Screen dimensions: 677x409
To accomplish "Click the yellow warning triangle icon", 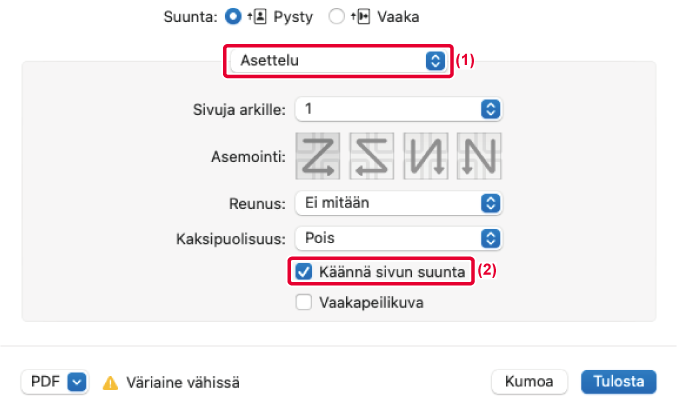I will point(111,383).
